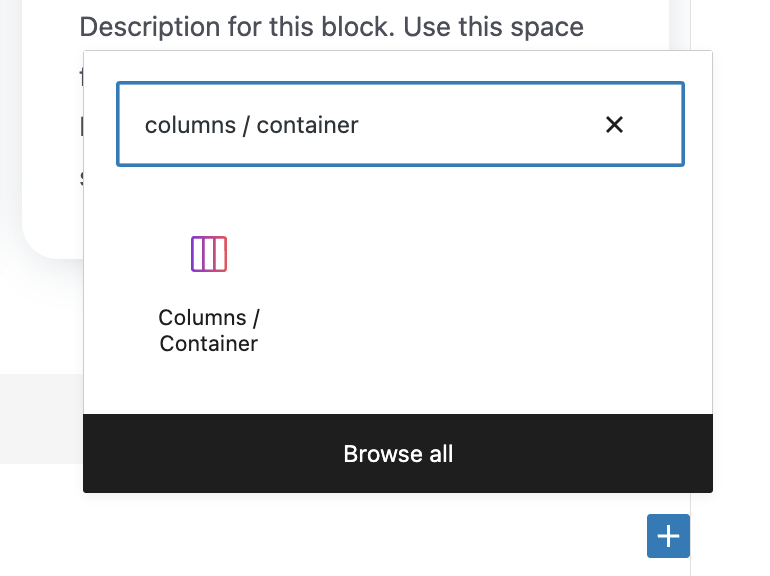Select the Columns / Container block icon

pyautogui.click(x=209, y=254)
